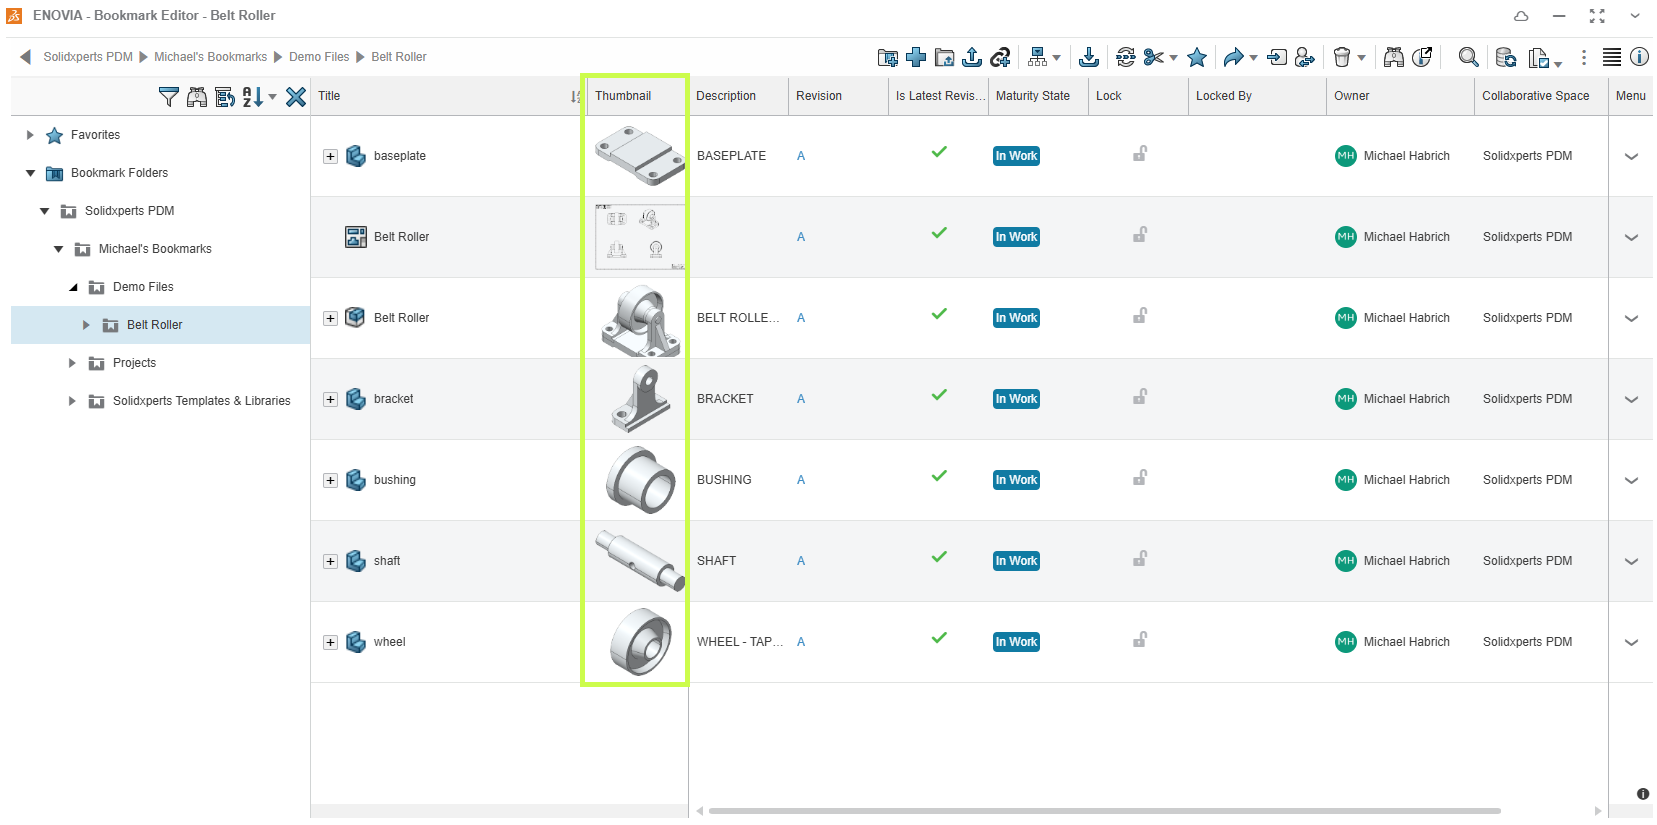Toggle the lock icon for baseplate row
1657x825 pixels.
pos(1139,155)
